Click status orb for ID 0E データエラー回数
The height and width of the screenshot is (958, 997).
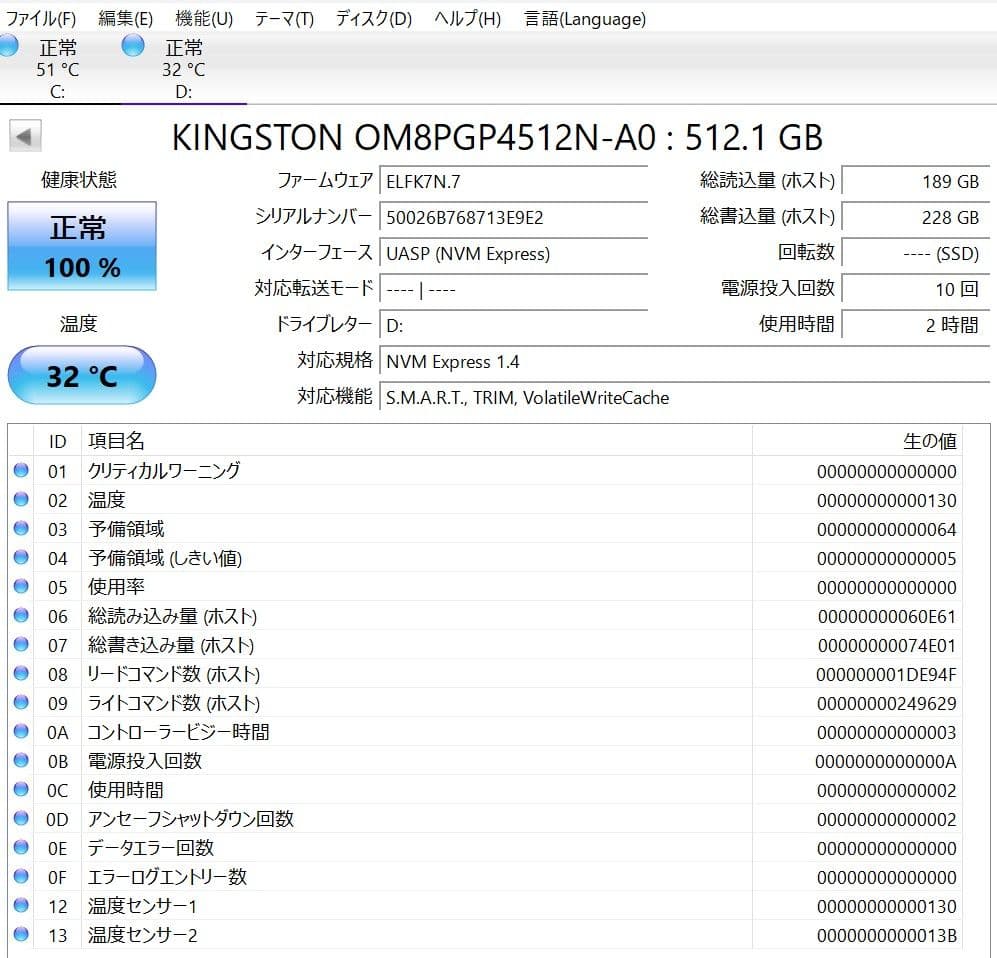tap(21, 847)
